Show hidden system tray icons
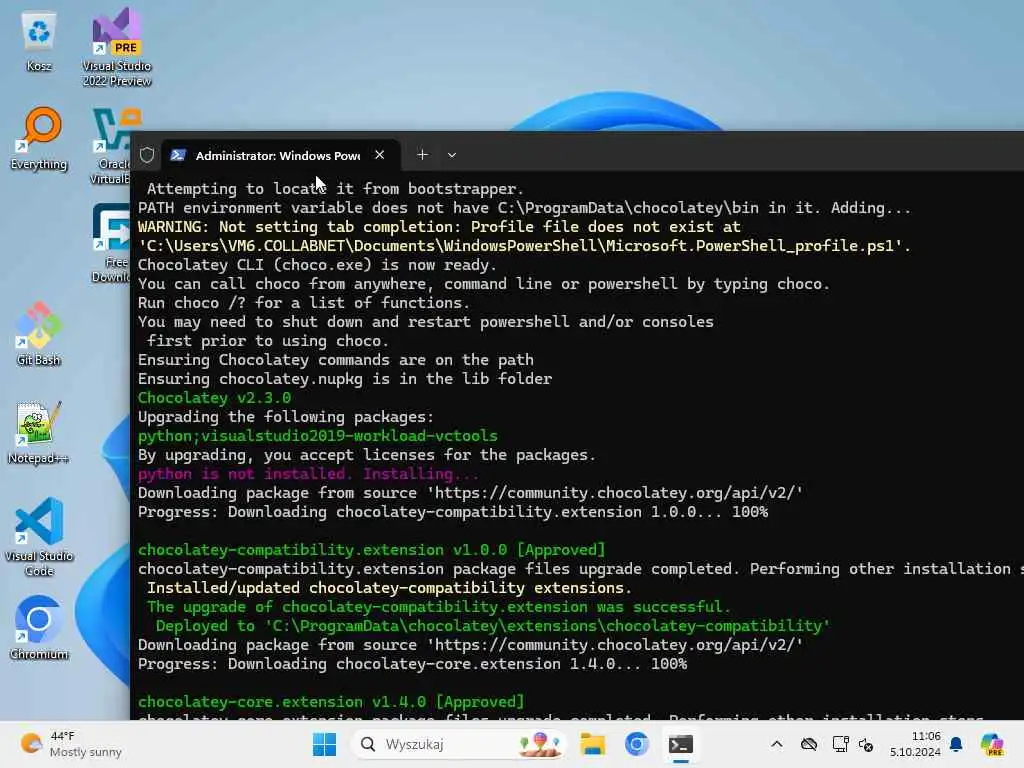 [776, 744]
